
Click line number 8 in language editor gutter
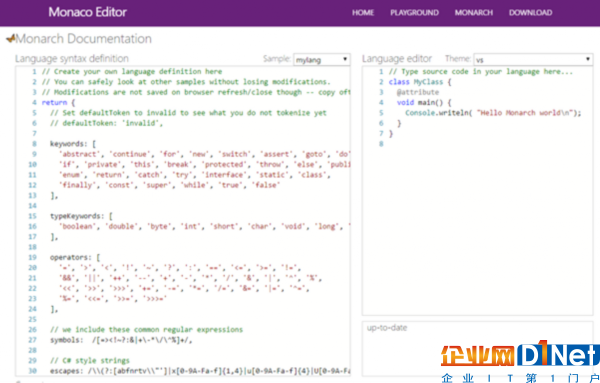pos(381,144)
